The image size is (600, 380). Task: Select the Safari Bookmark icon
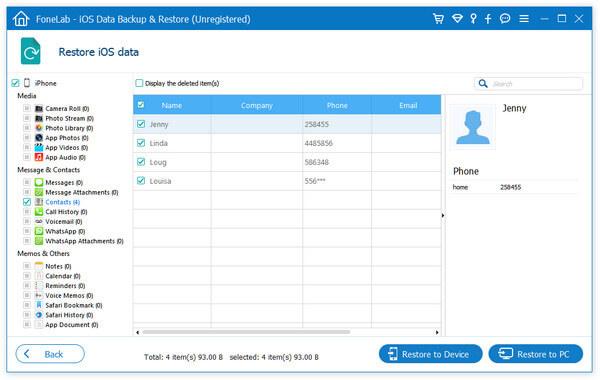coord(39,305)
